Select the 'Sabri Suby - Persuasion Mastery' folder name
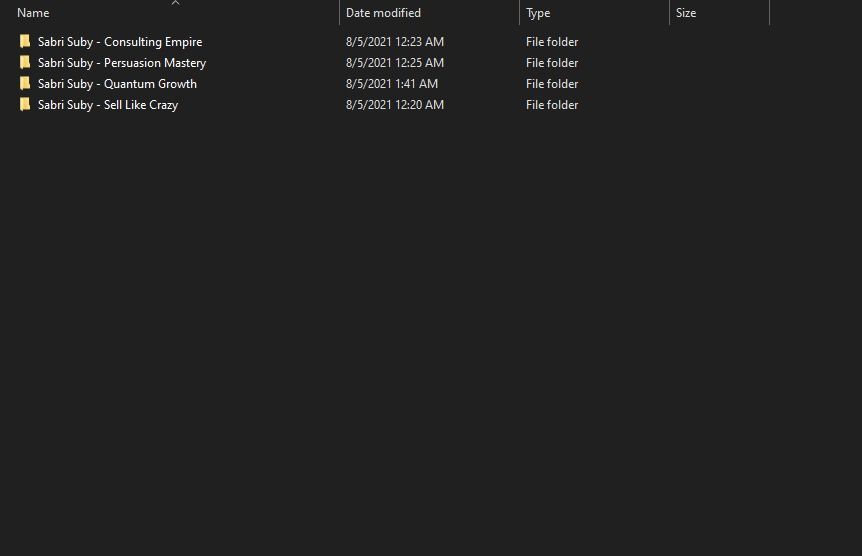 point(122,63)
